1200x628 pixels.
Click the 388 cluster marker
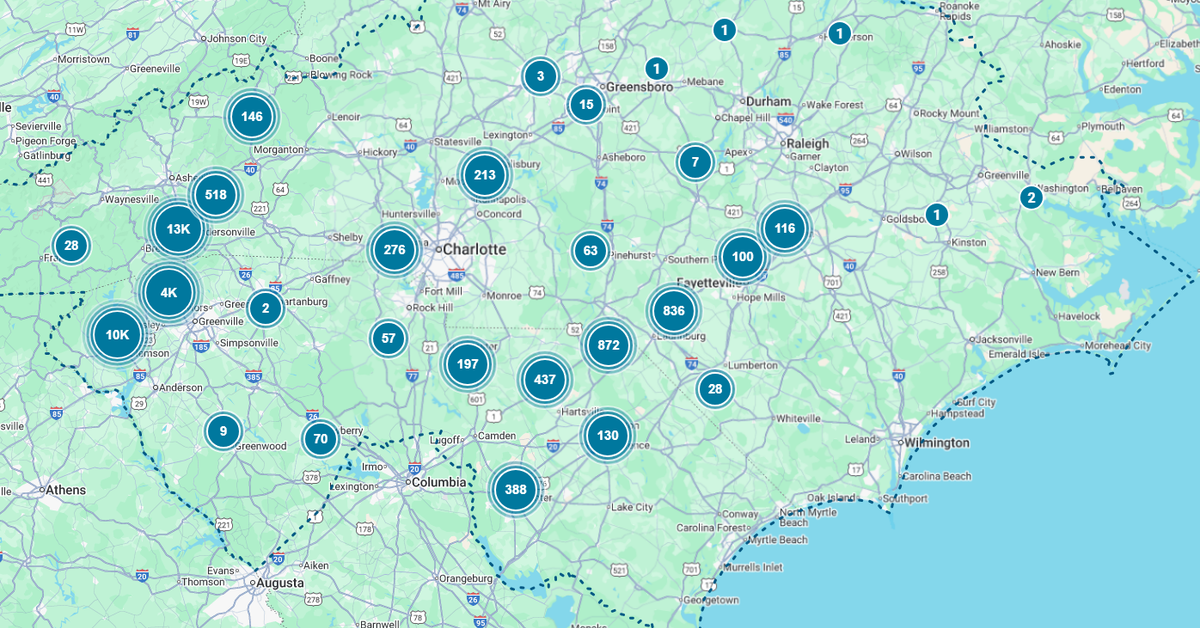(x=516, y=490)
